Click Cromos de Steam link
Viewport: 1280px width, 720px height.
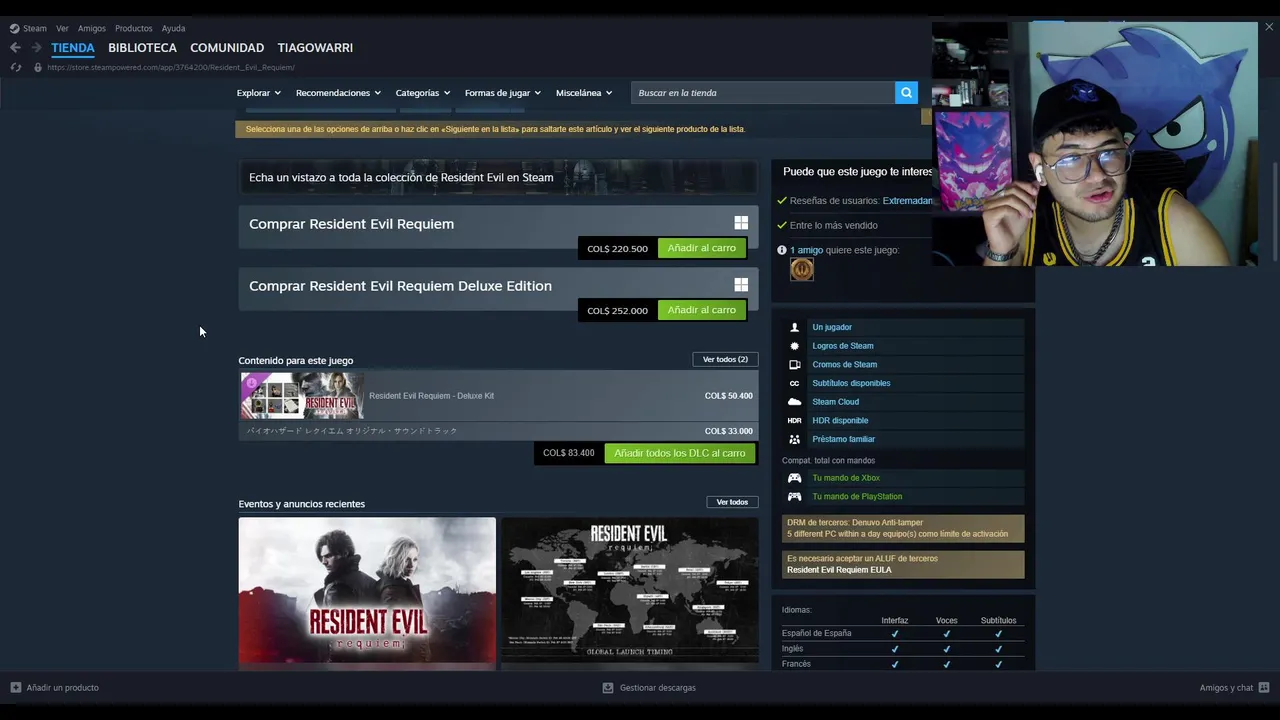point(845,365)
